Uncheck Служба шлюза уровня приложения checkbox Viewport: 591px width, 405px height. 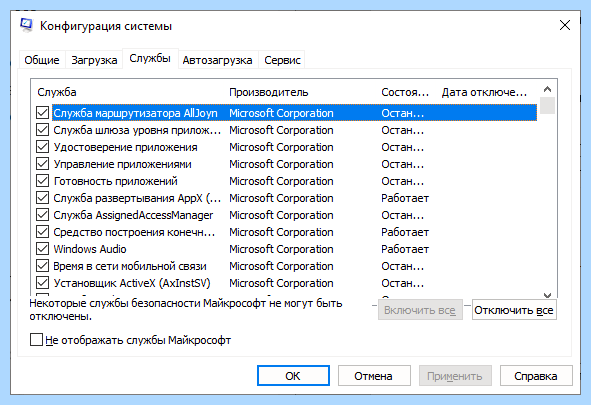(42, 130)
